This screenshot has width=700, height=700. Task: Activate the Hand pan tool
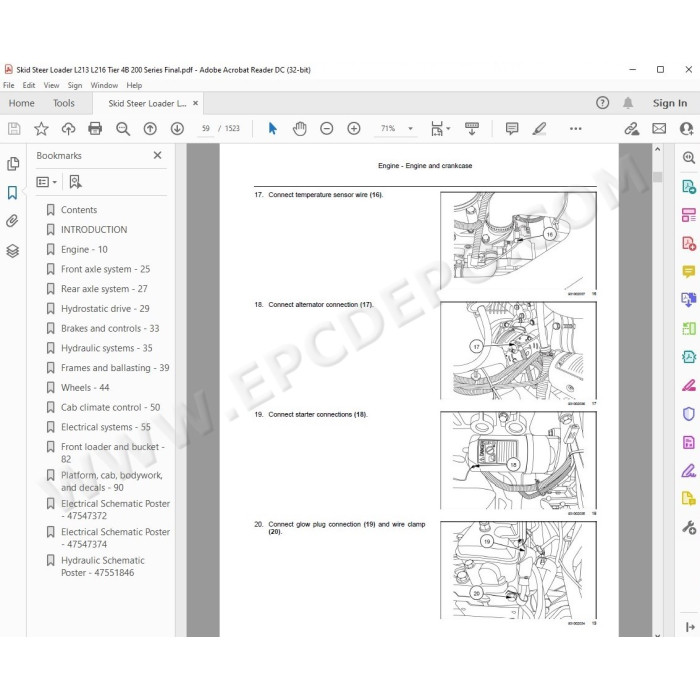click(300, 129)
